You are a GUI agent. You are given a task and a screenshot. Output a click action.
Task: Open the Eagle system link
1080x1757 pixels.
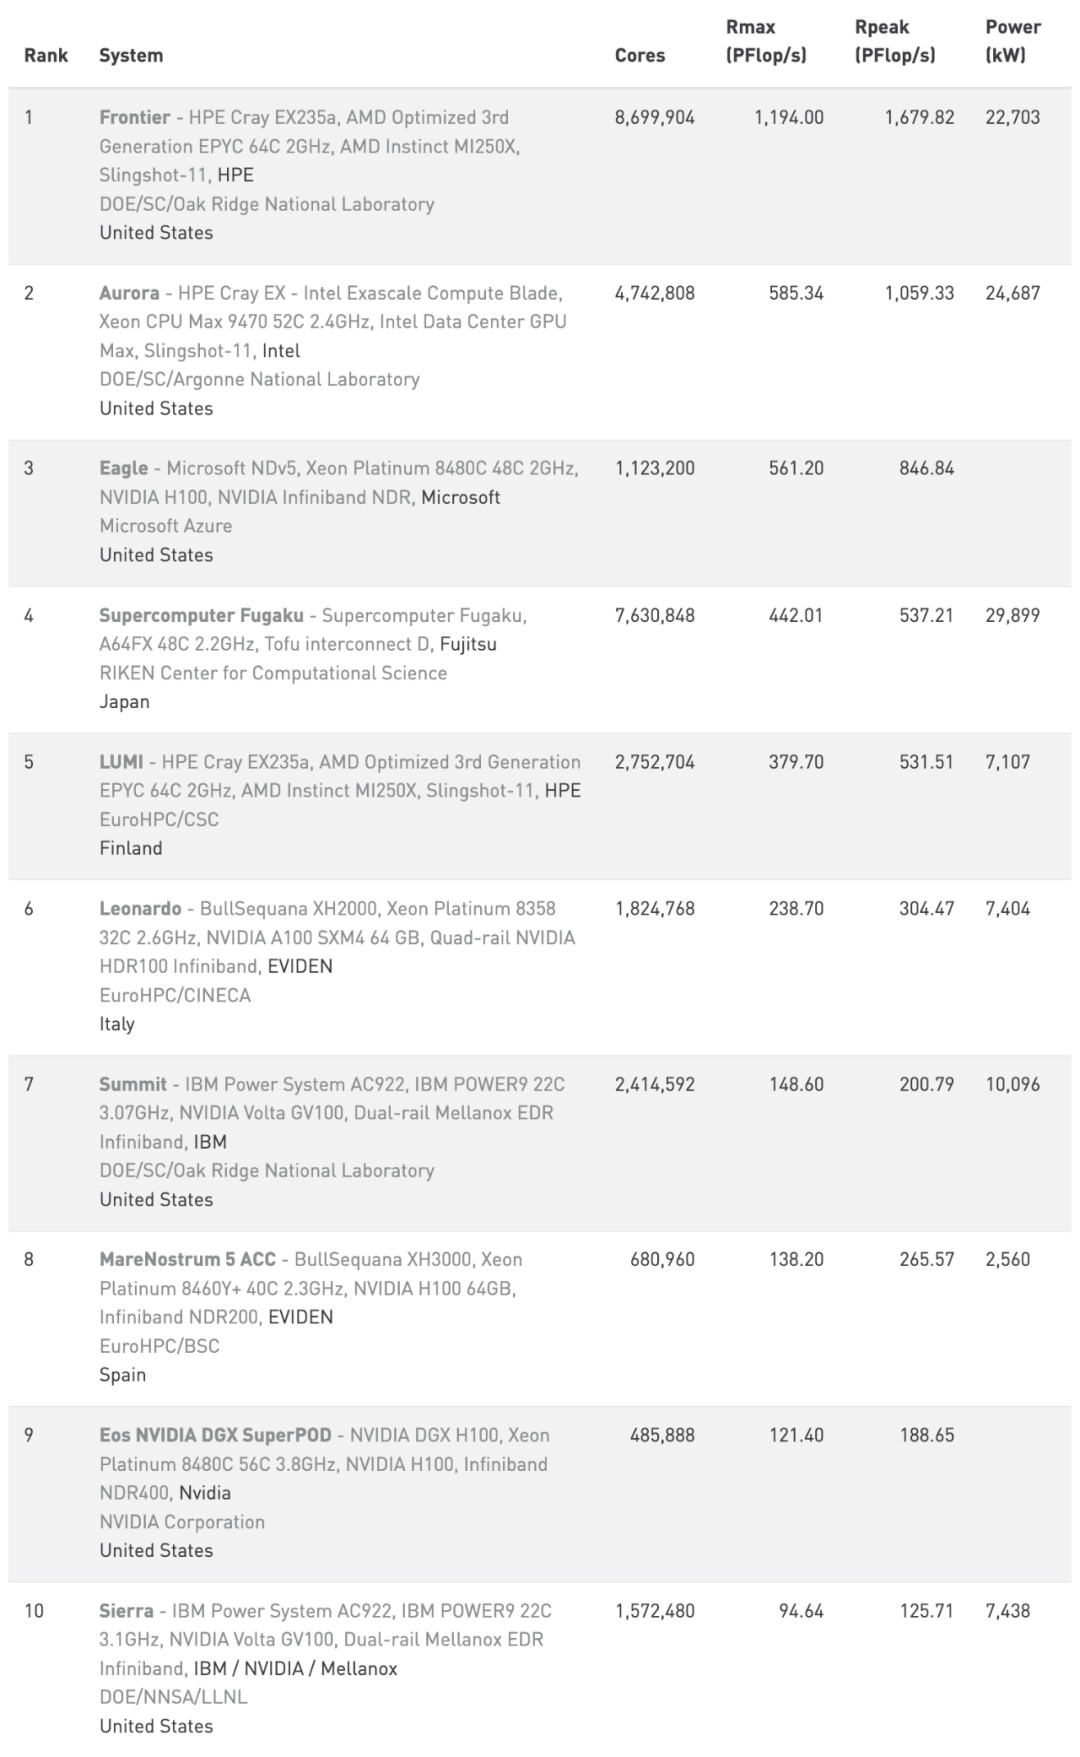[123, 468]
